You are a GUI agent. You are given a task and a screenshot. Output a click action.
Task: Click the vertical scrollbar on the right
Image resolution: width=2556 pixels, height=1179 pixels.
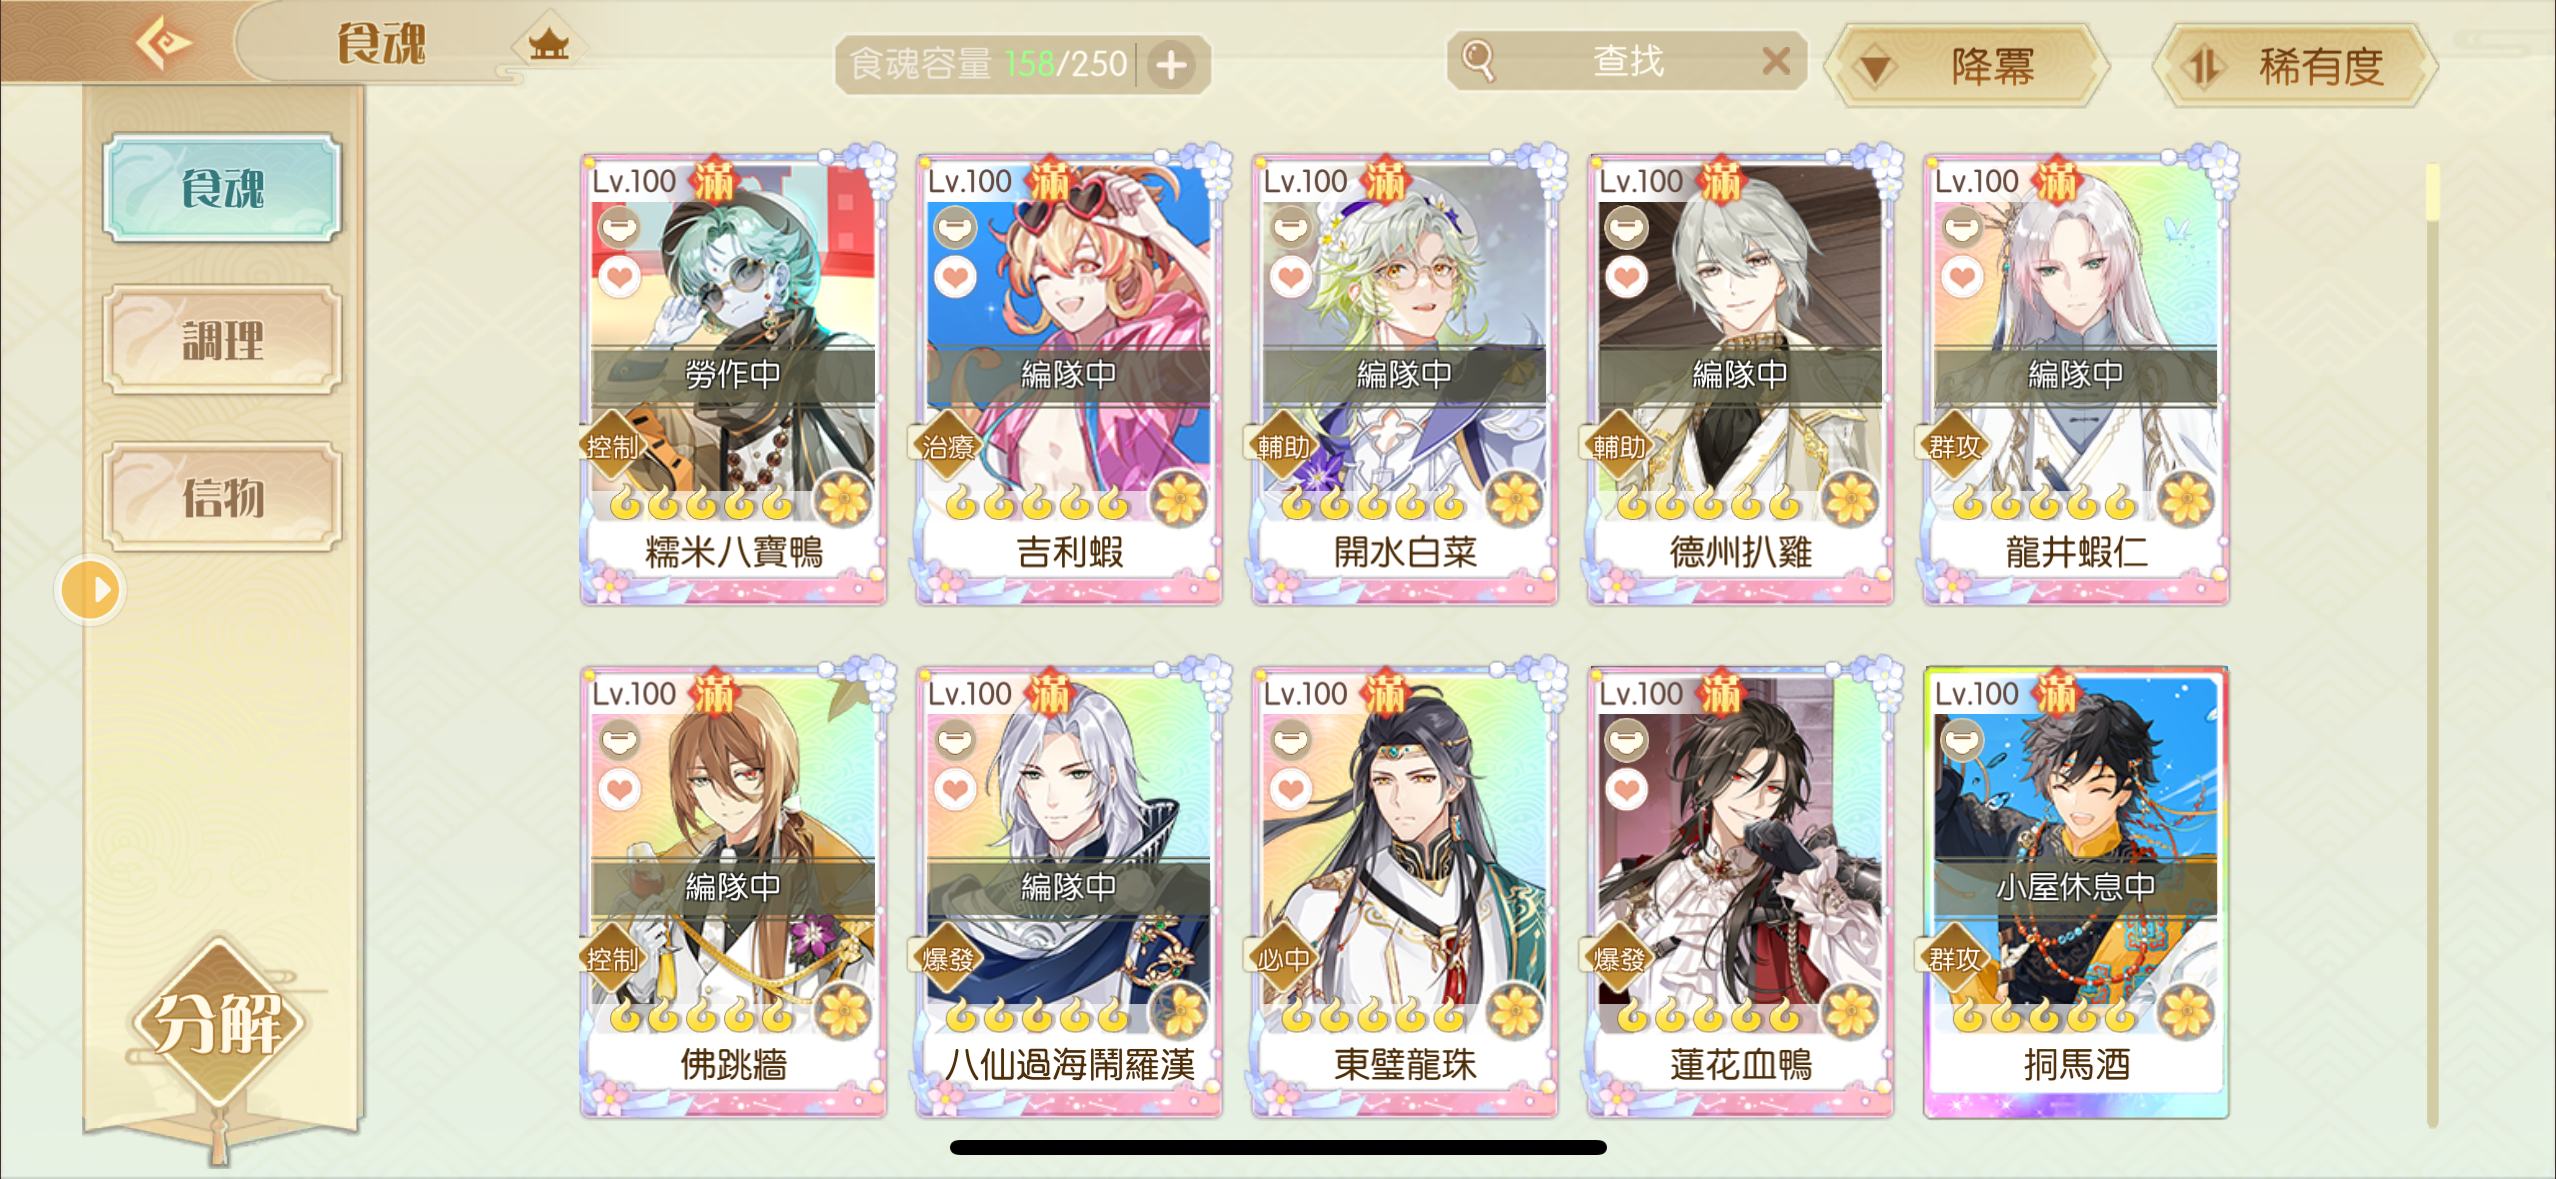point(2432,645)
